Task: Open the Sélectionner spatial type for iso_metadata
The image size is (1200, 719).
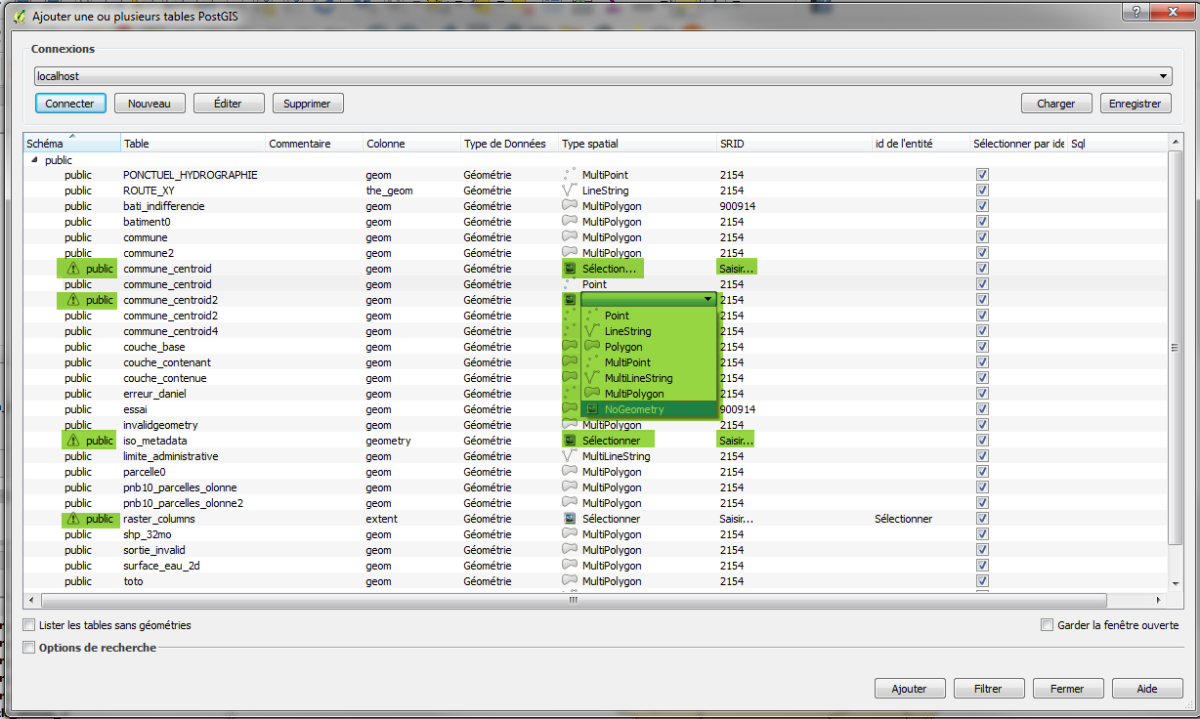Action: pos(609,441)
